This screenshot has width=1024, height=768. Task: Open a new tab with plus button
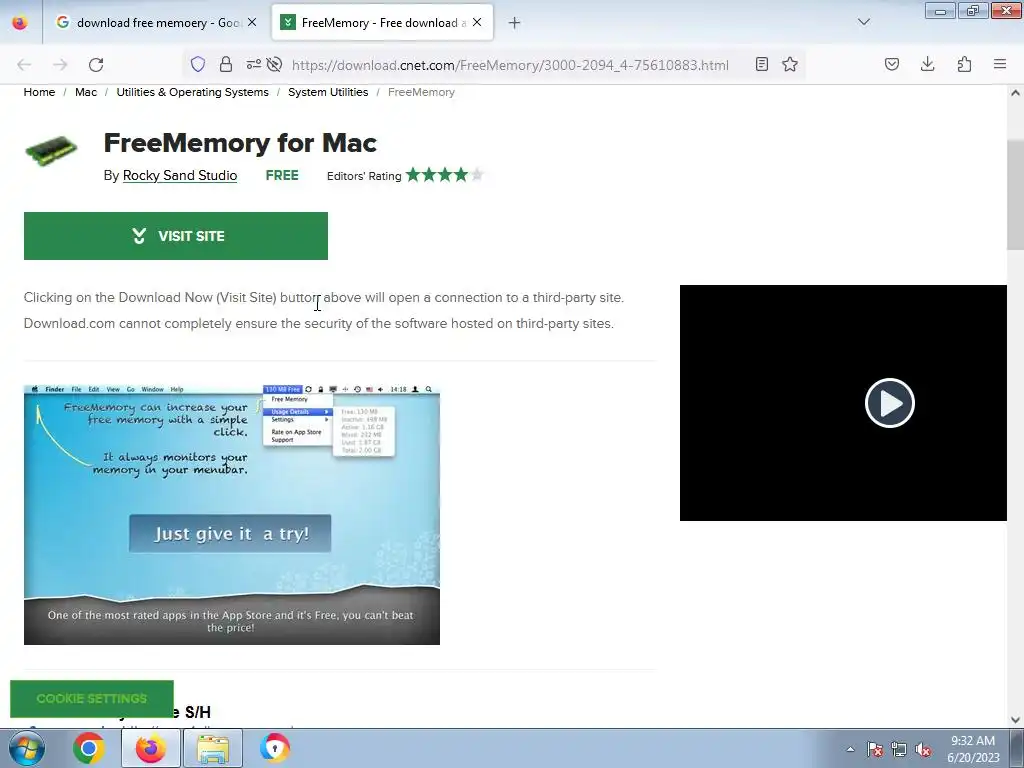pos(515,23)
